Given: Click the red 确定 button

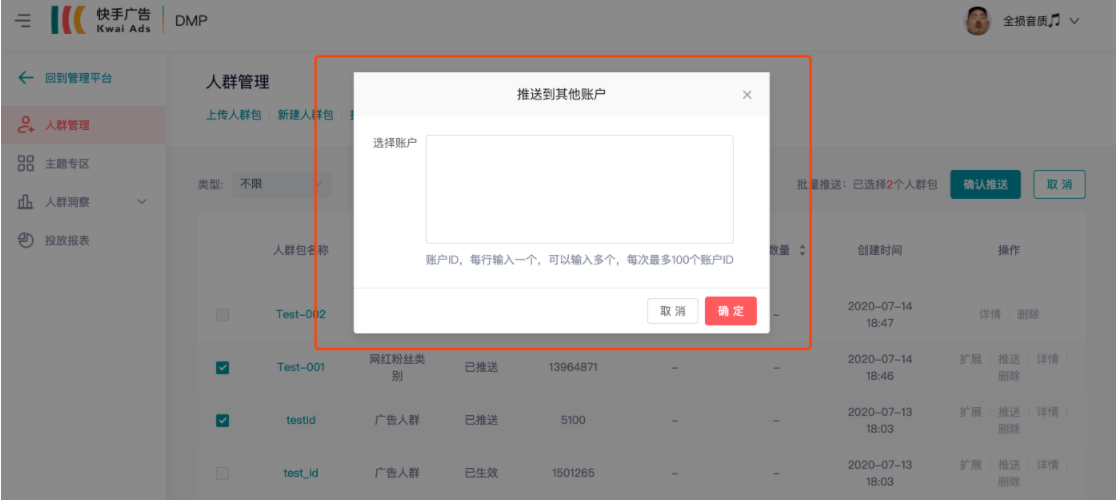Looking at the screenshot, I should [x=731, y=311].
